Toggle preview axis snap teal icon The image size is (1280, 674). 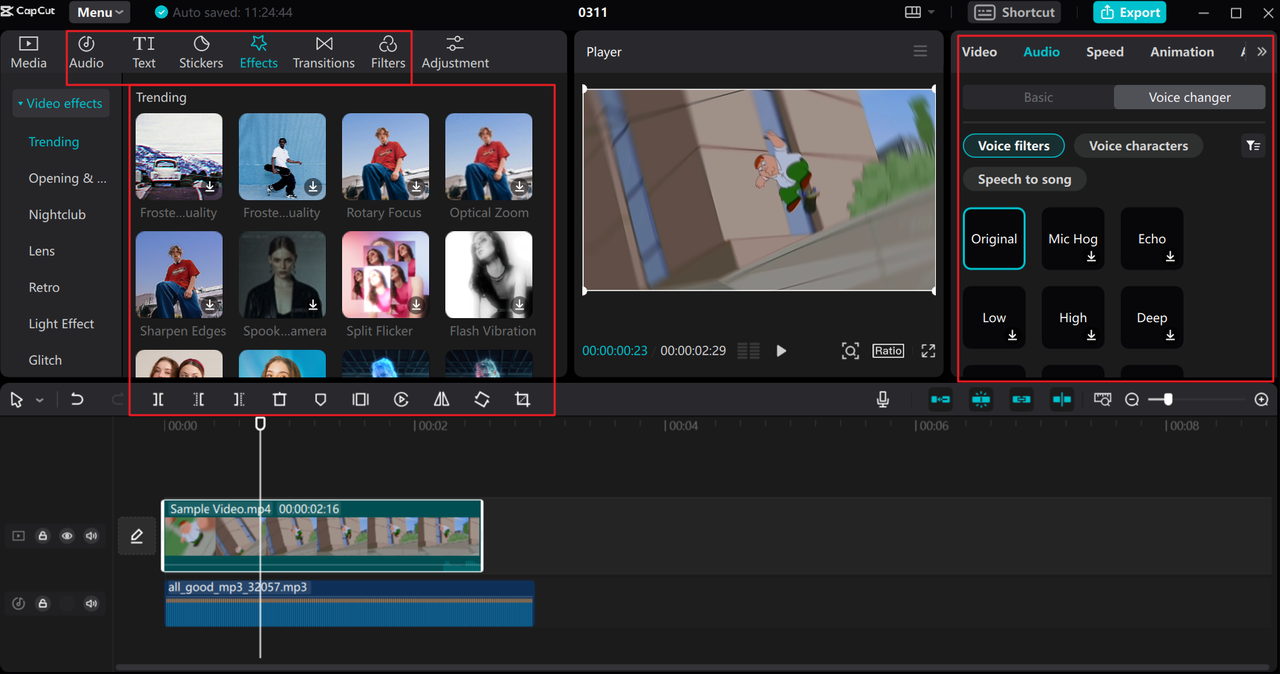point(1061,399)
